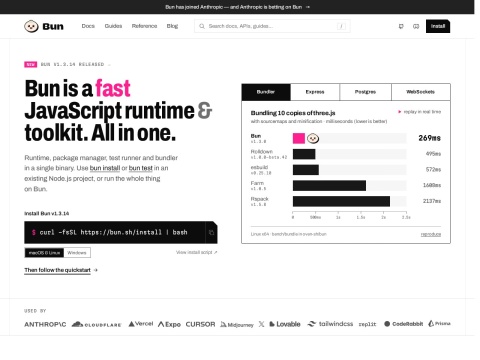
Task: Click the 269ms result value
Action: [429, 138]
